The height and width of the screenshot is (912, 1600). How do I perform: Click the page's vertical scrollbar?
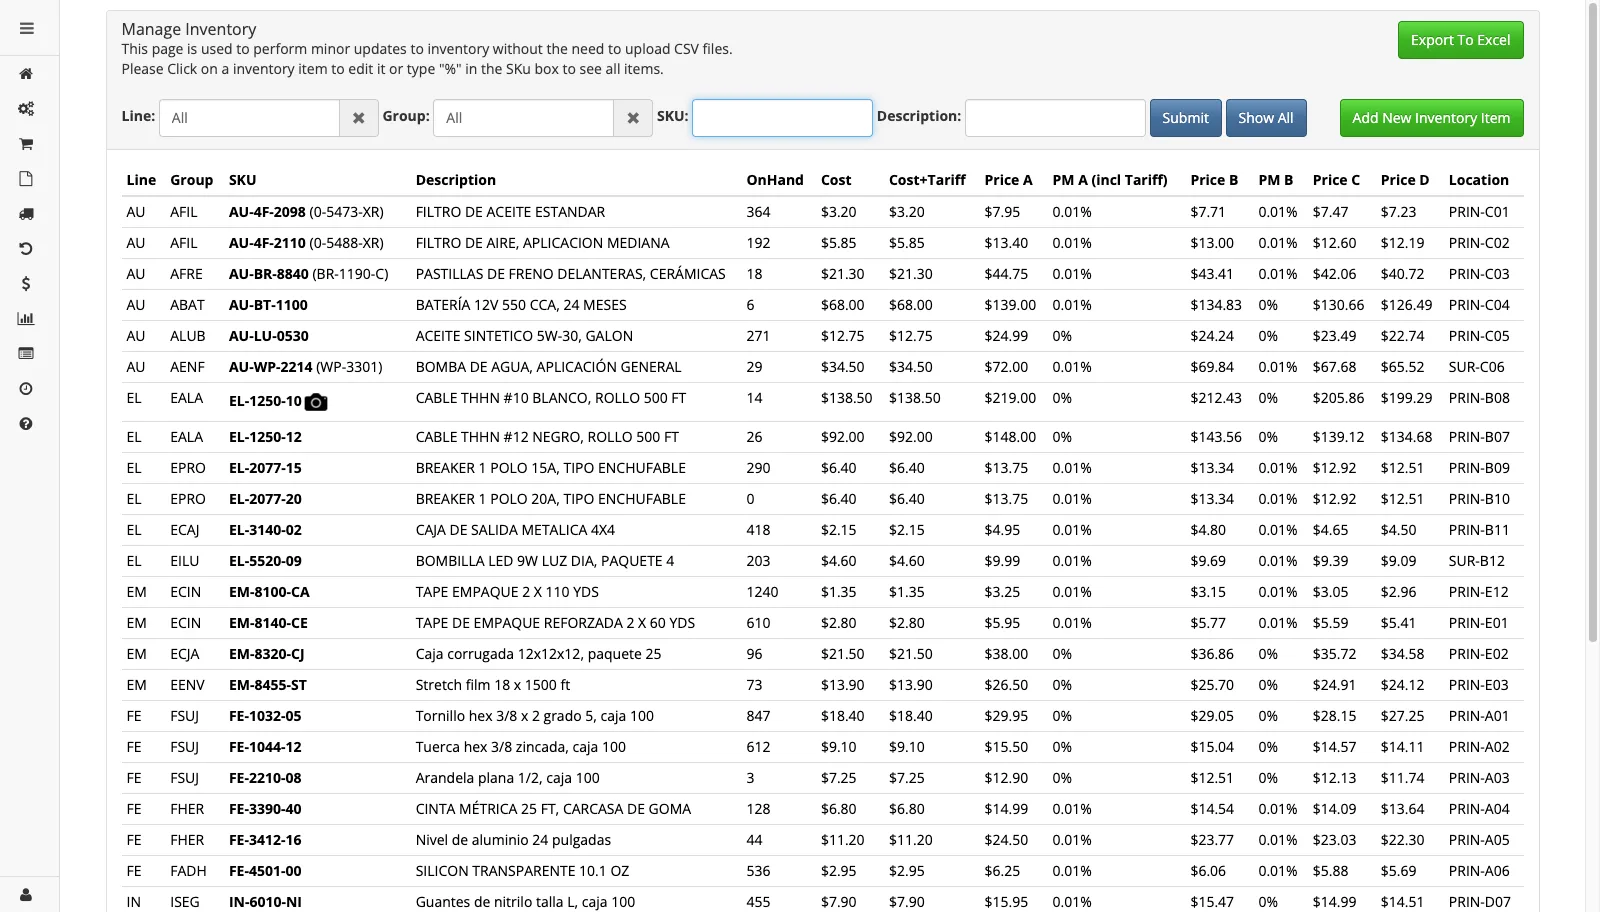tap(1593, 320)
